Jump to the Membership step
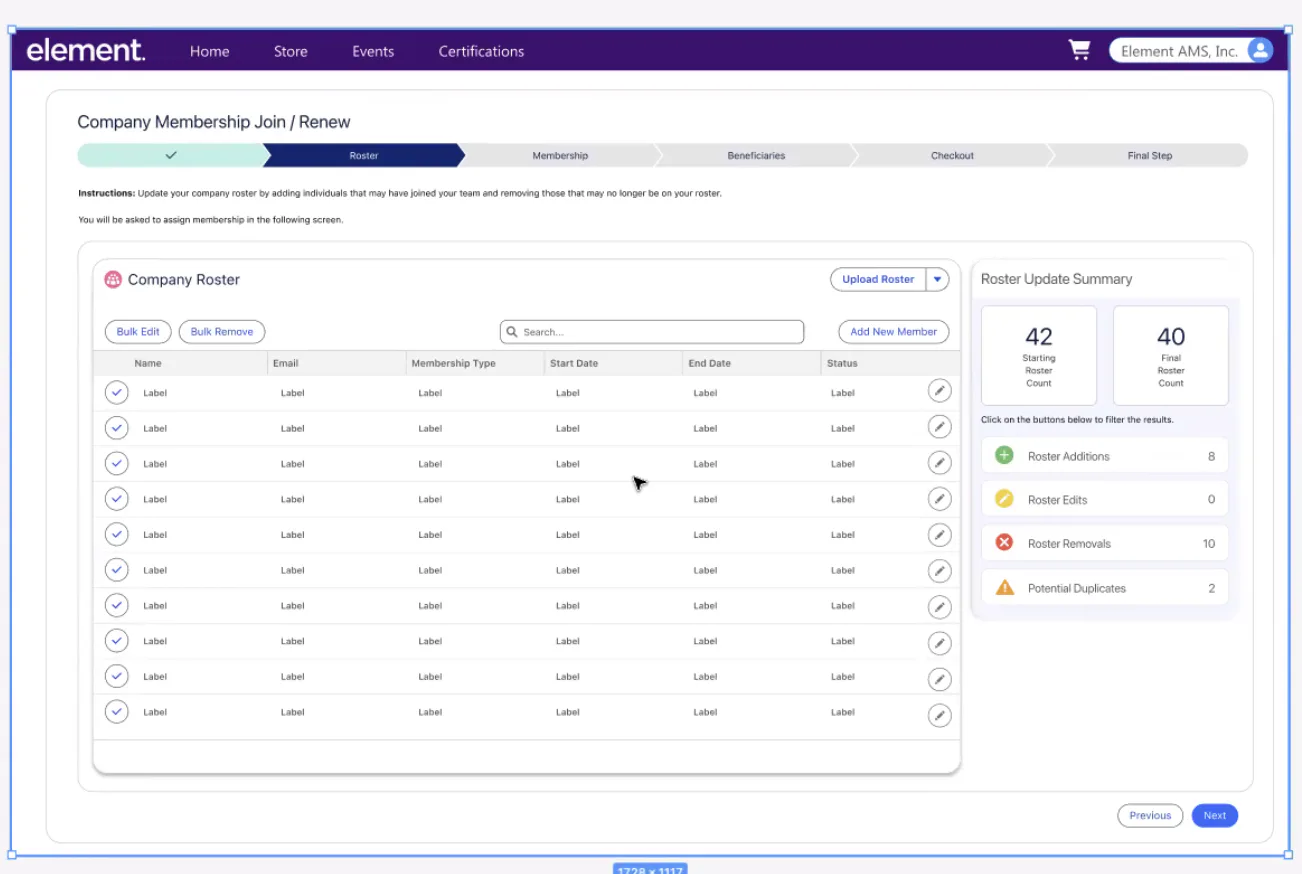 [560, 155]
